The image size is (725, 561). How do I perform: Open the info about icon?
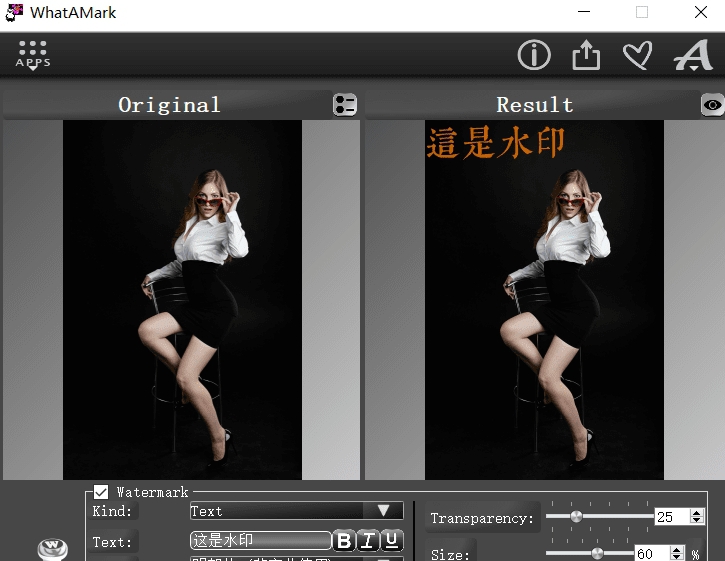534,55
